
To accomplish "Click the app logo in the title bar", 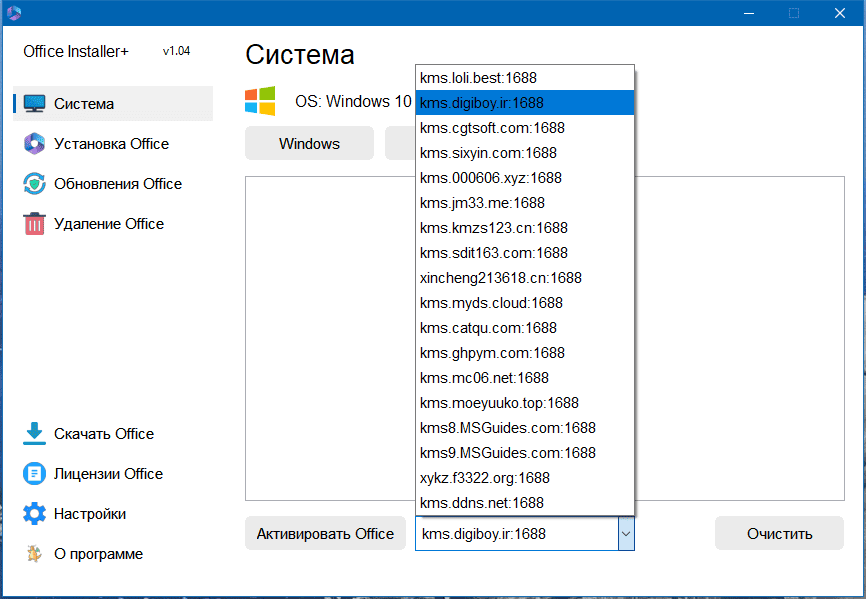I will [x=14, y=13].
